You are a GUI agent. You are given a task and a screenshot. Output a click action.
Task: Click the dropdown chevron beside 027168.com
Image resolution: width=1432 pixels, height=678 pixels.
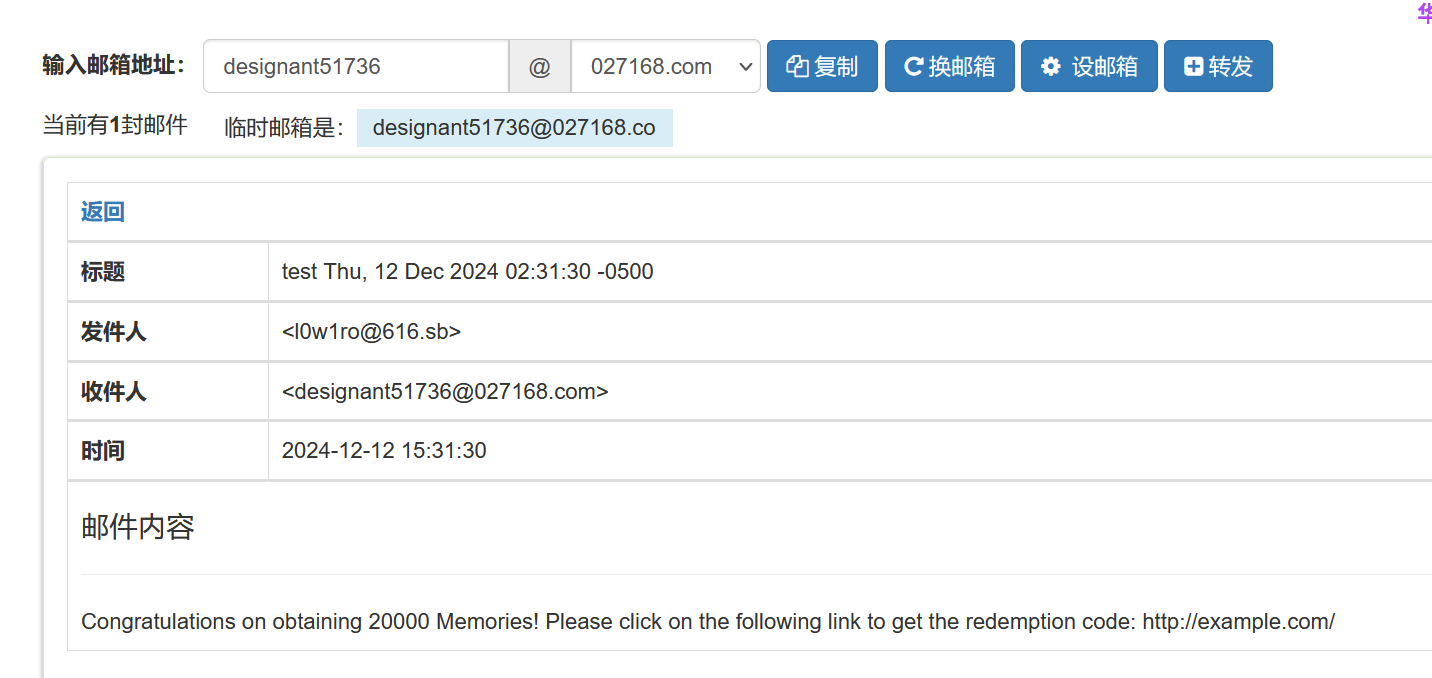744,67
